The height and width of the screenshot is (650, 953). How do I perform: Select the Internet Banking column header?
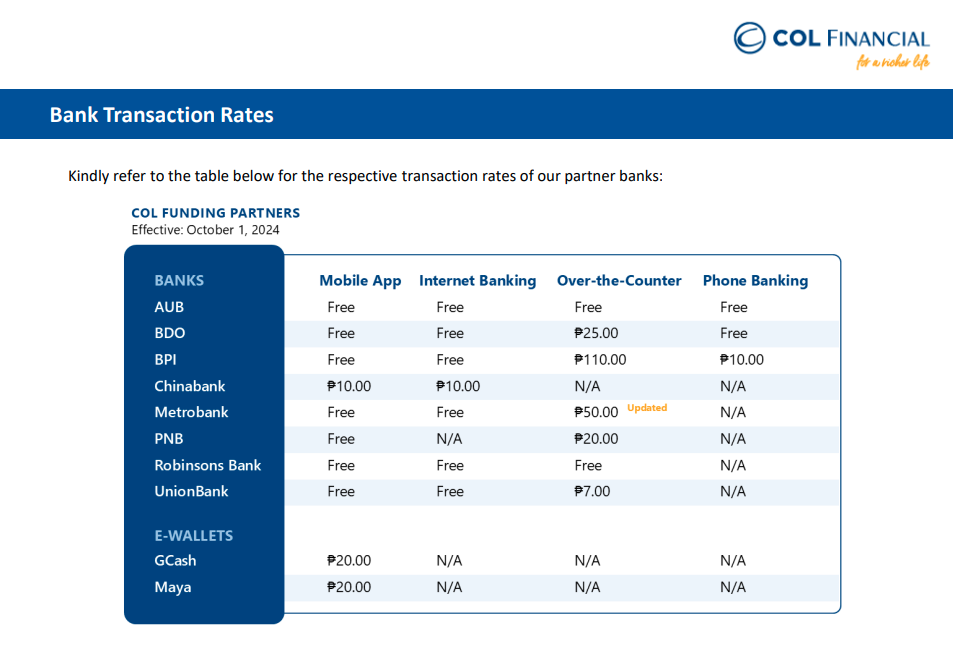[x=477, y=281]
